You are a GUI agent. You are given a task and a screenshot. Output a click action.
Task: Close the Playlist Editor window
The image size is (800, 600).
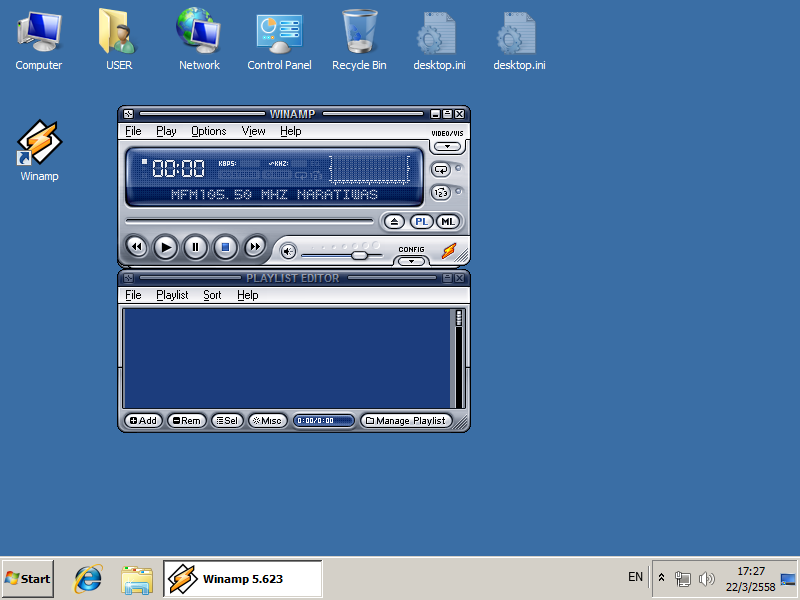(x=460, y=278)
